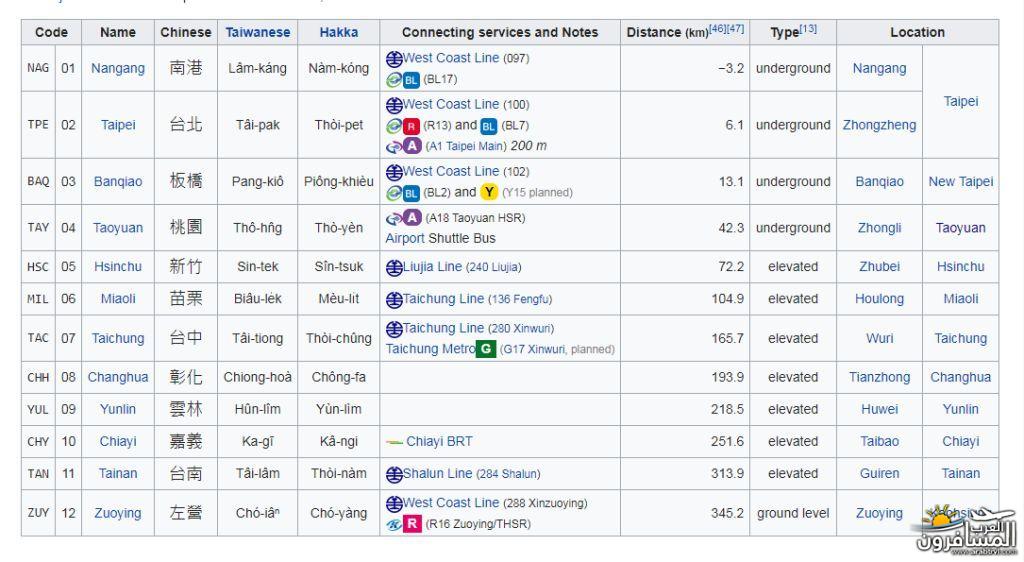Click the Zhongzheng district link
The height and width of the screenshot is (562, 1024).
click(x=879, y=126)
